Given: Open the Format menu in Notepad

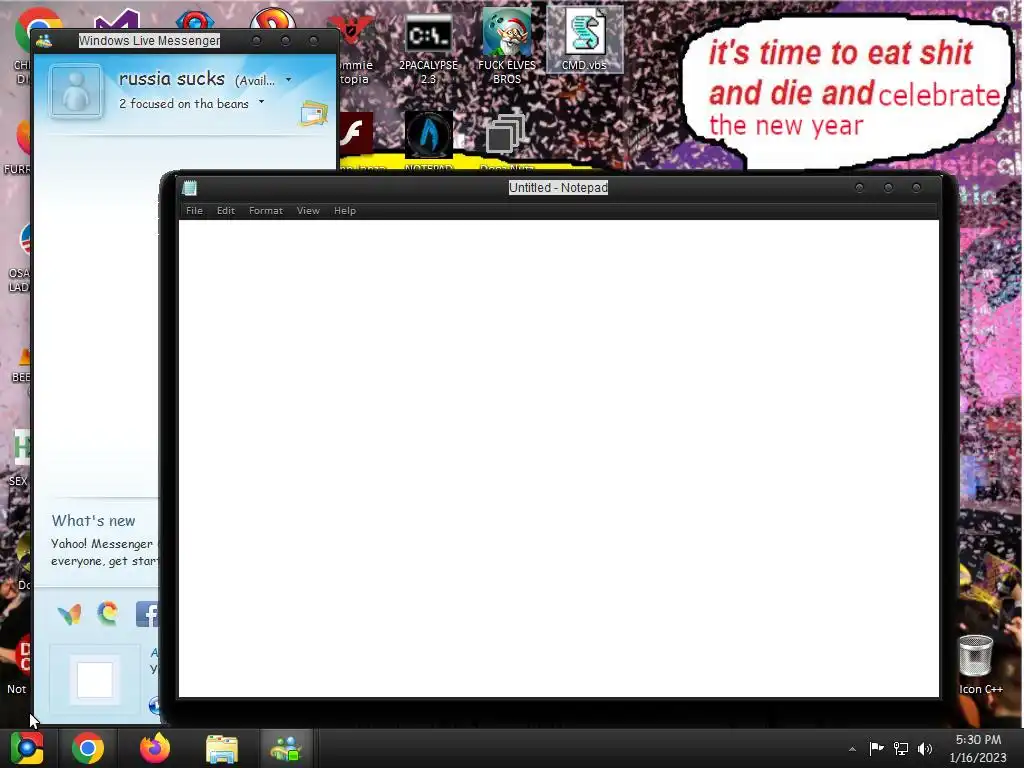Looking at the screenshot, I should pos(266,210).
